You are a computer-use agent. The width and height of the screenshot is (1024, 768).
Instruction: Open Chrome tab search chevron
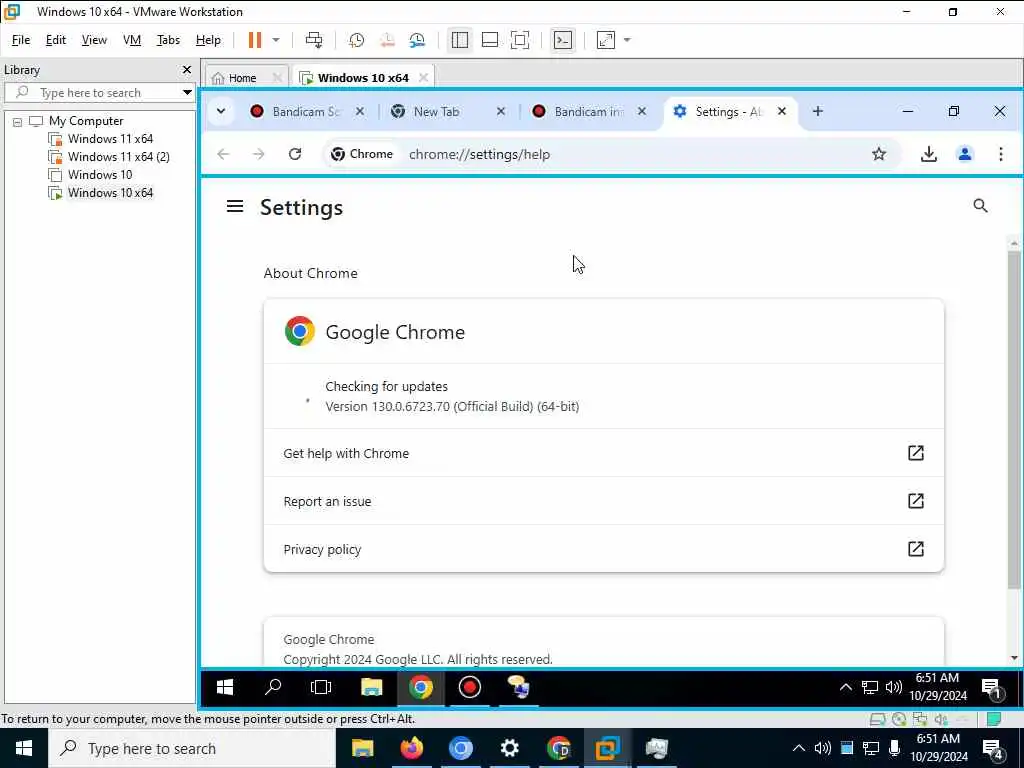coord(221,111)
